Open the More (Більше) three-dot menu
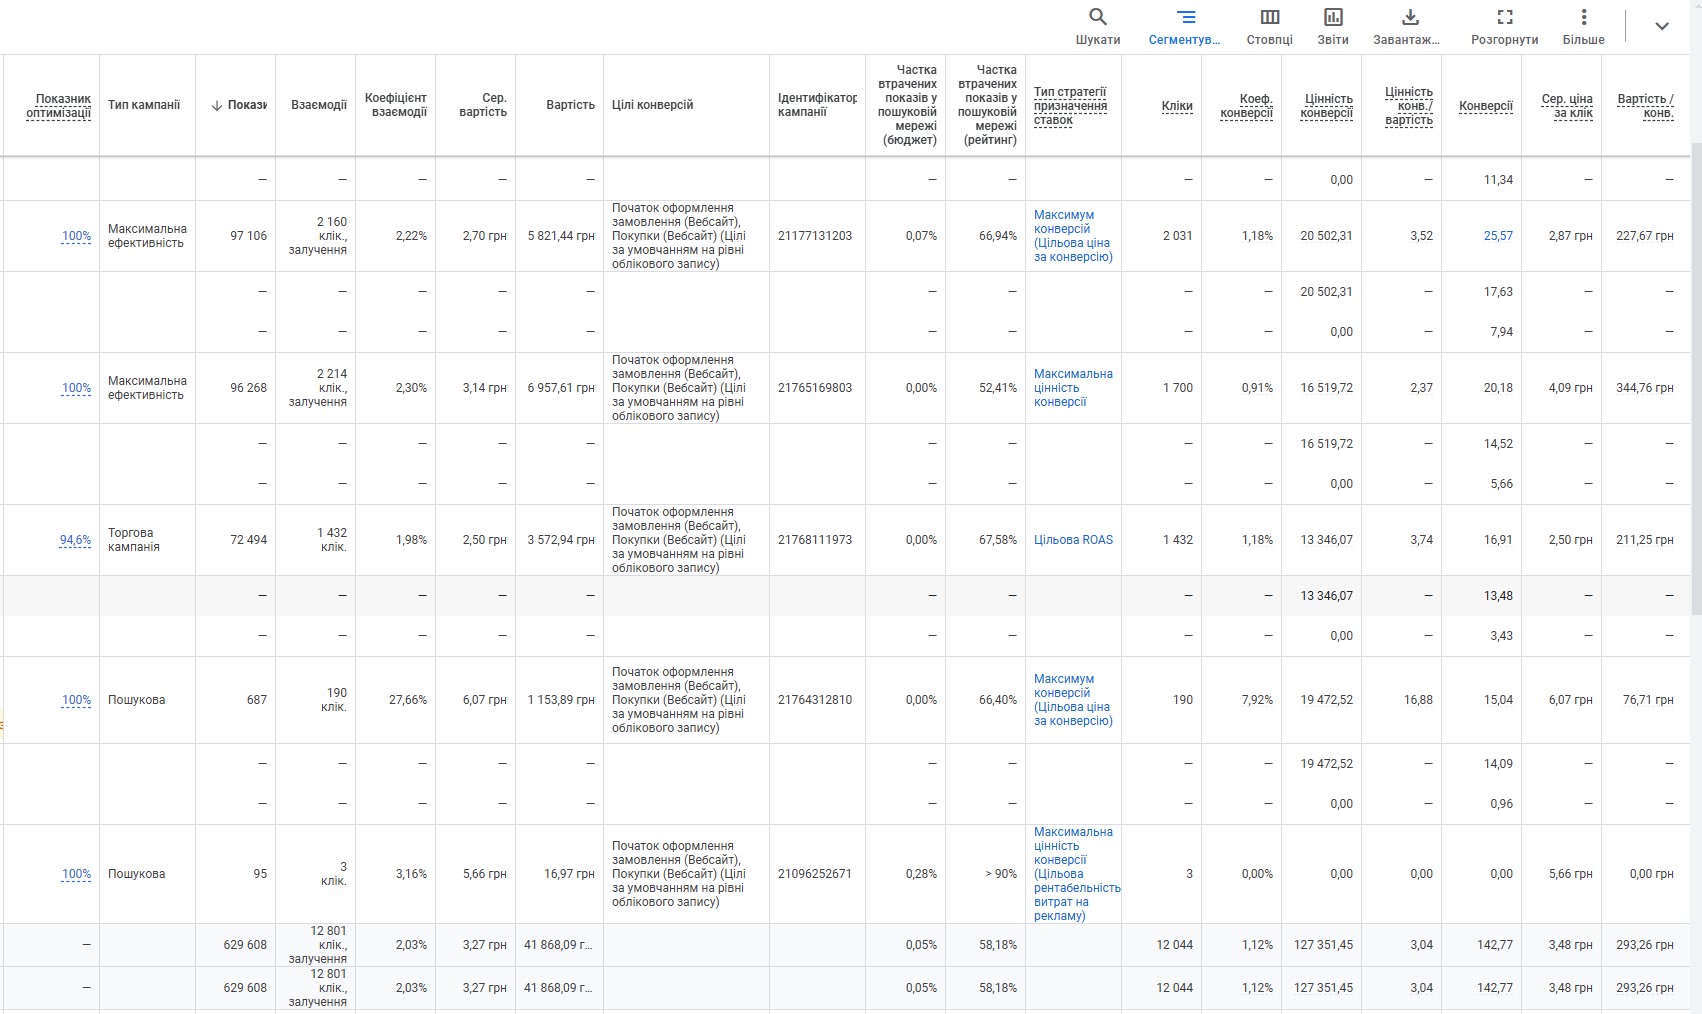The width and height of the screenshot is (1702, 1014). point(1583,26)
